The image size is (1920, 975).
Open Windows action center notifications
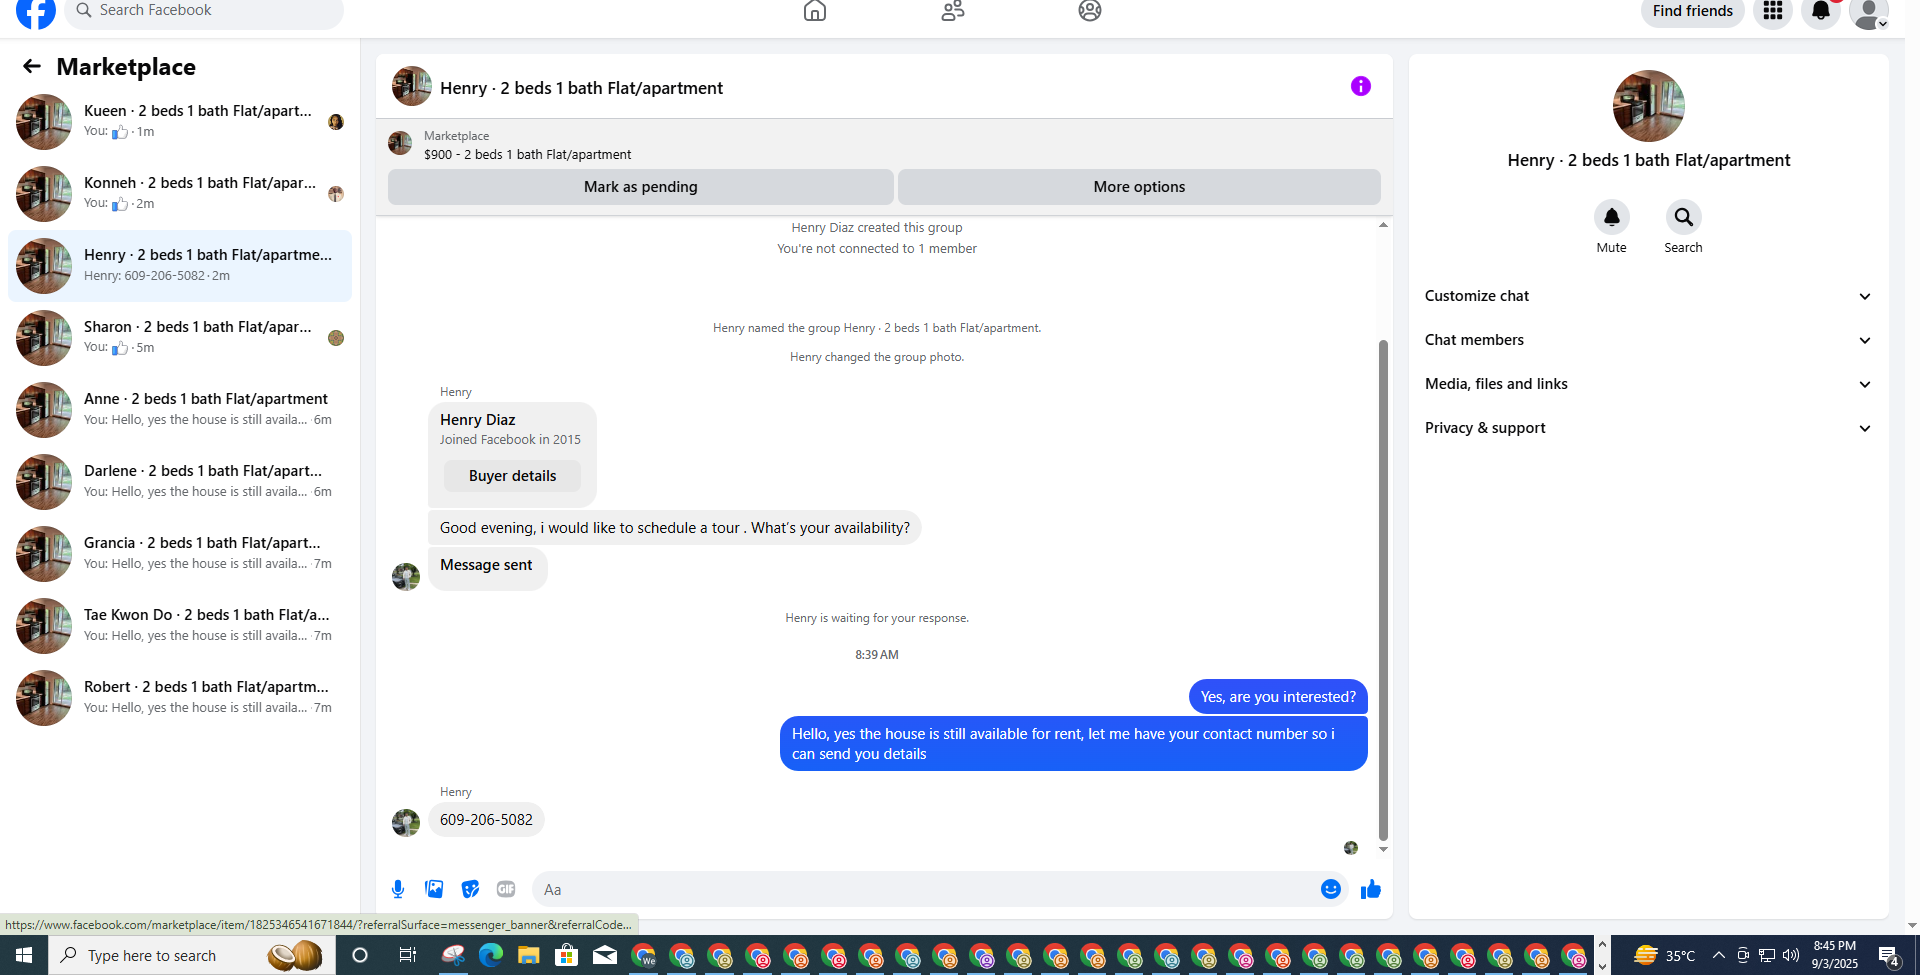tap(1889, 956)
